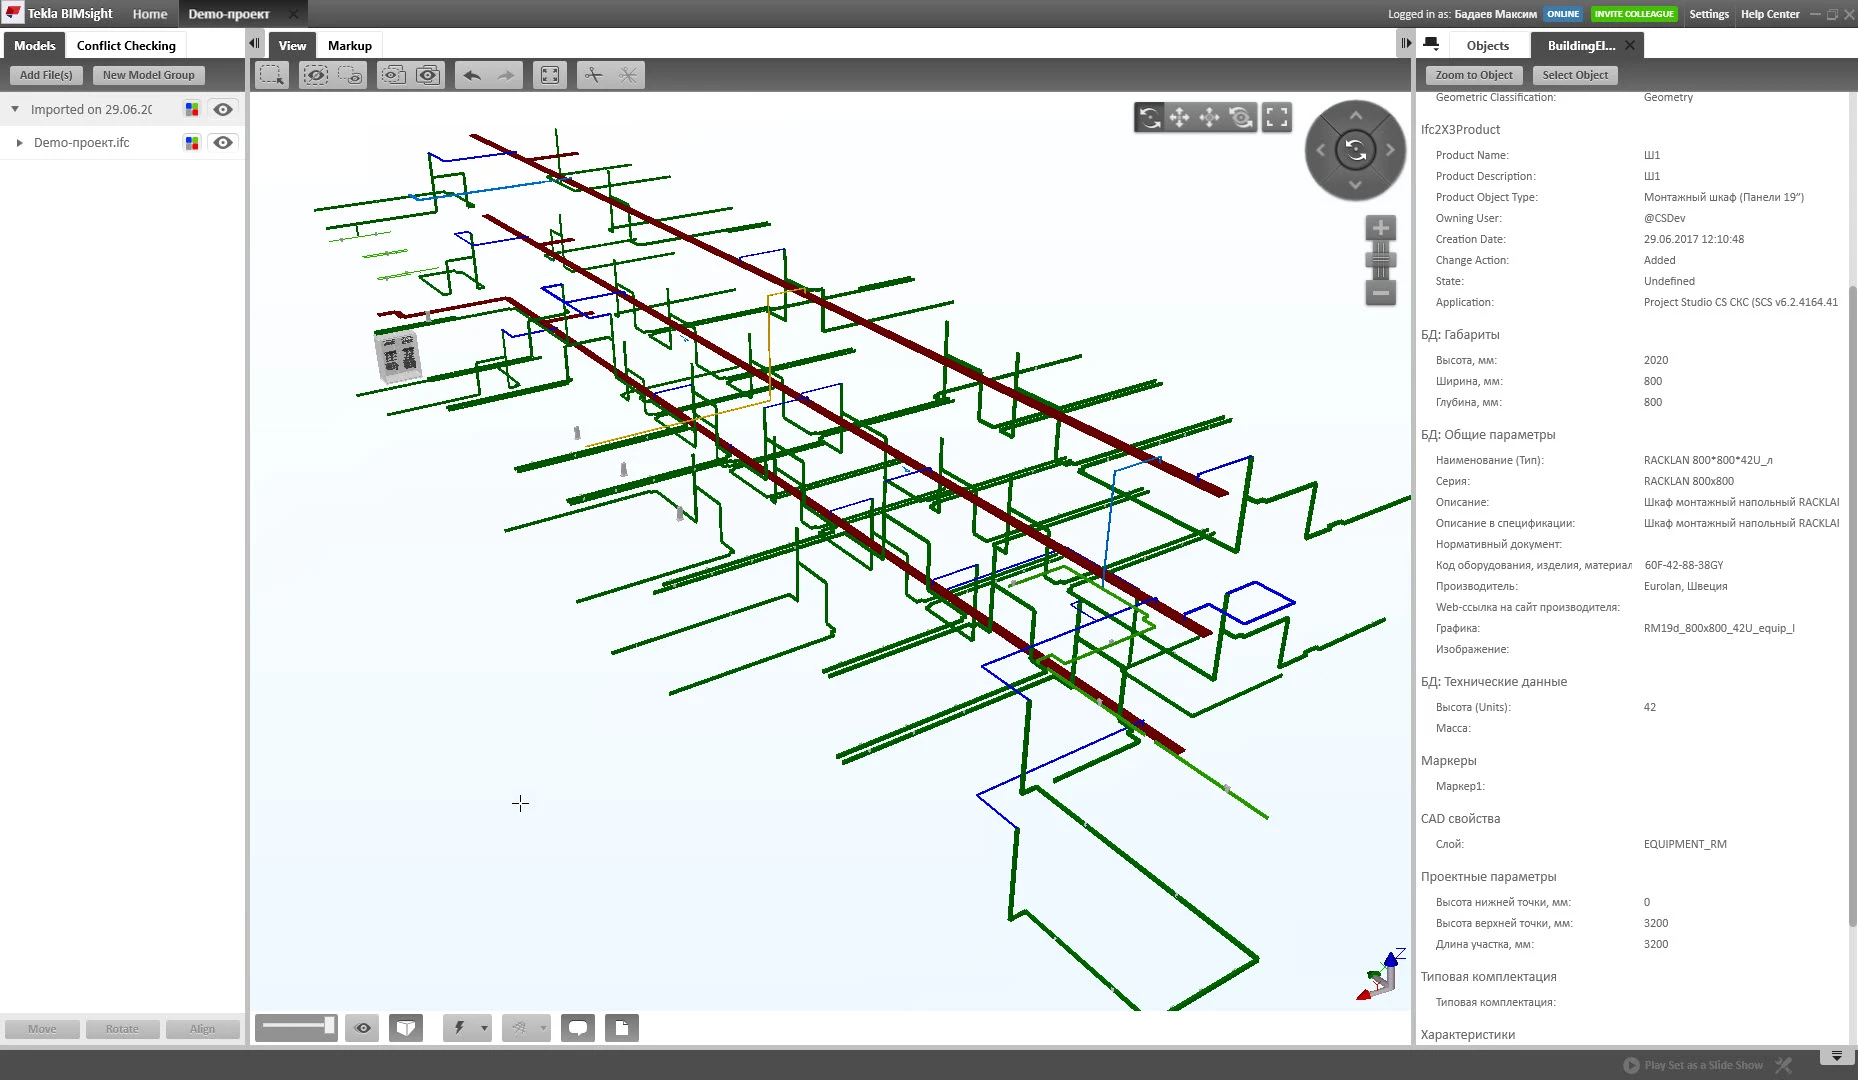Open the comment speech bubble tool
Screen dimensions: 1858x1080
[578, 1028]
